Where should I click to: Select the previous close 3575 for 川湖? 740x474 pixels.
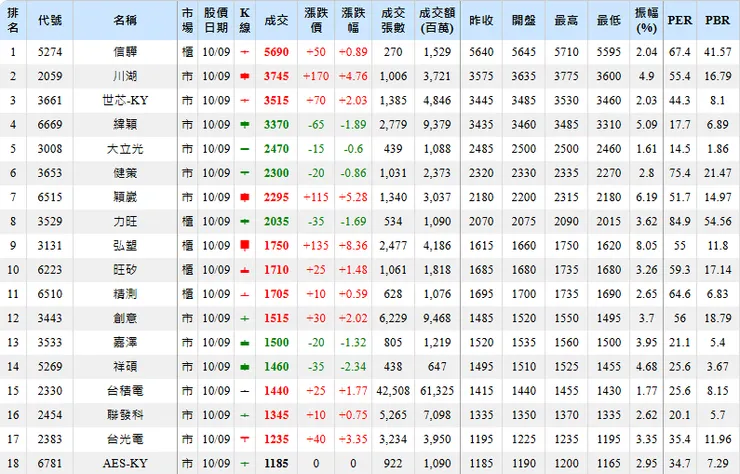coord(481,76)
